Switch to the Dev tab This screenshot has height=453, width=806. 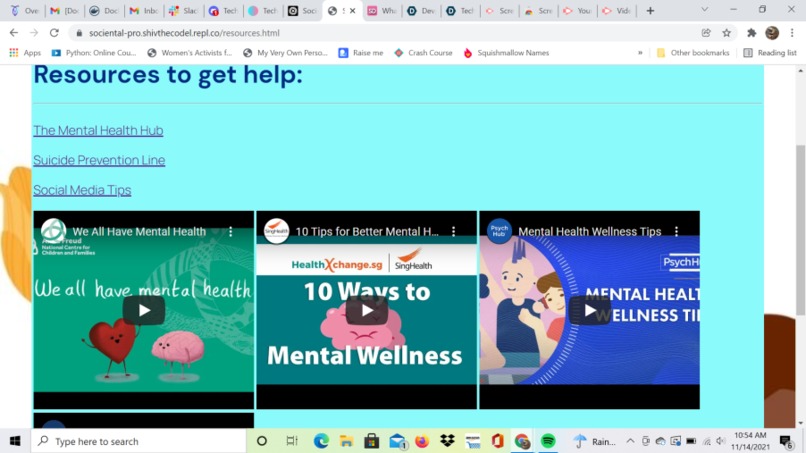tap(422, 11)
